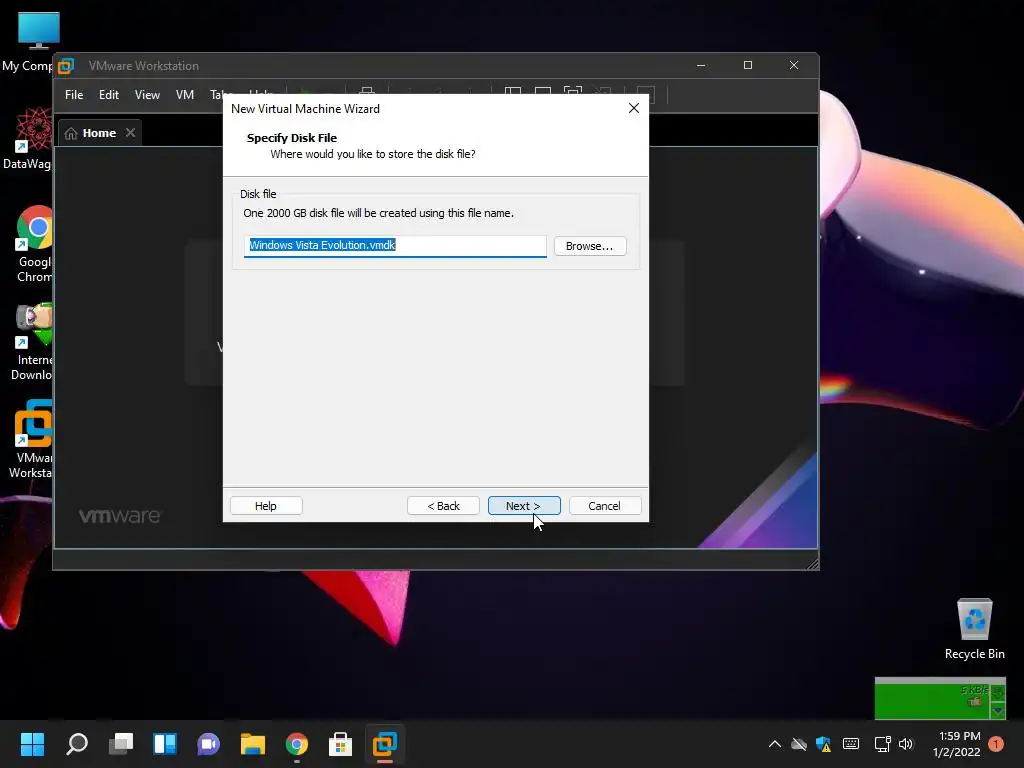The height and width of the screenshot is (768, 1024).
Task: Open File Explorer from the taskbar
Action: tap(253, 744)
